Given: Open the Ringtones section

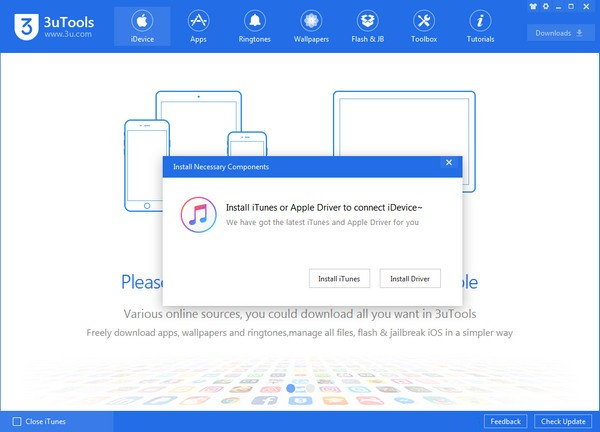Looking at the screenshot, I should (x=254, y=26).
